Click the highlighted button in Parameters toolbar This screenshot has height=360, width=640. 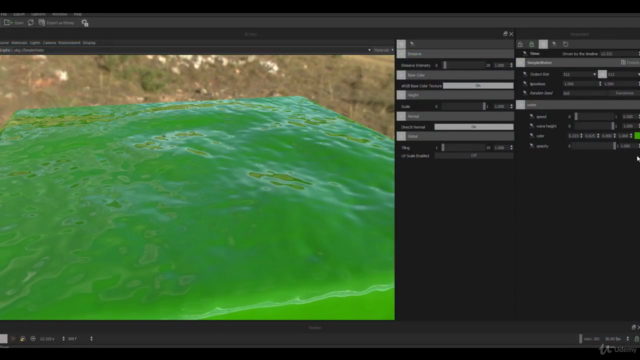coord(543,44)
